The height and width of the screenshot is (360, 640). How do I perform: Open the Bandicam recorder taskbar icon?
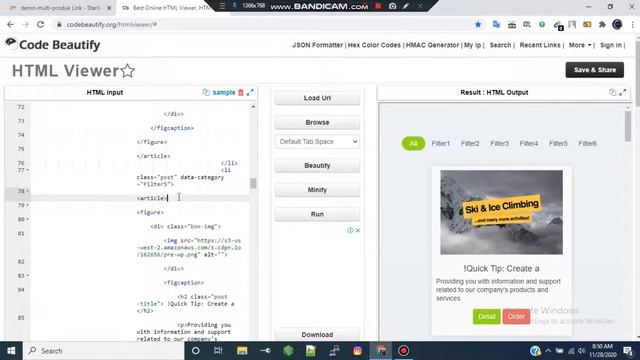tap(403, 351)
